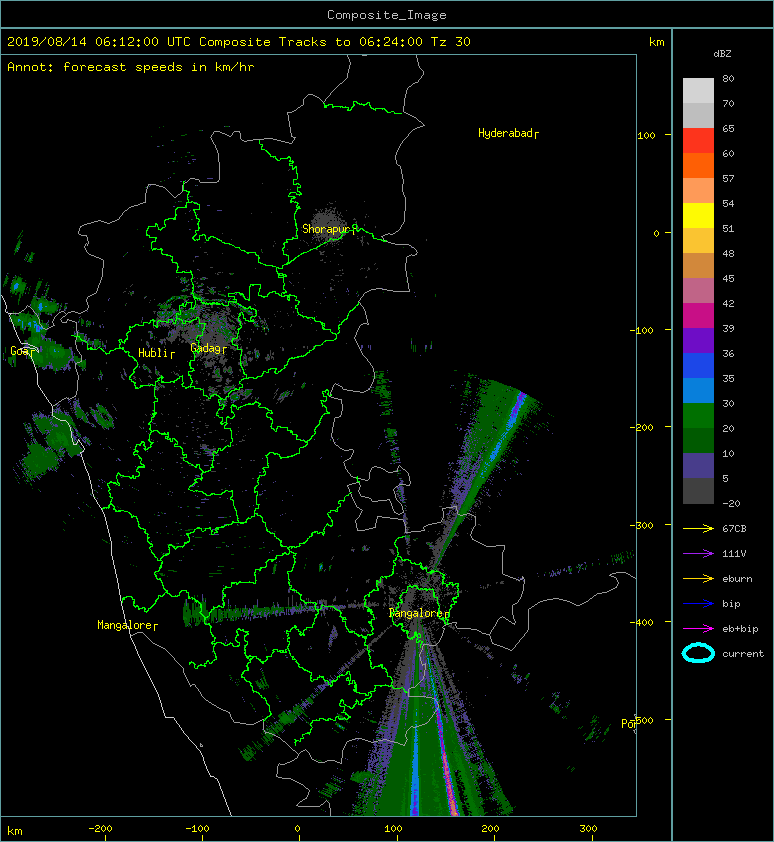Click the magenta eb+bip arrow icon

[x=698, y=628]
